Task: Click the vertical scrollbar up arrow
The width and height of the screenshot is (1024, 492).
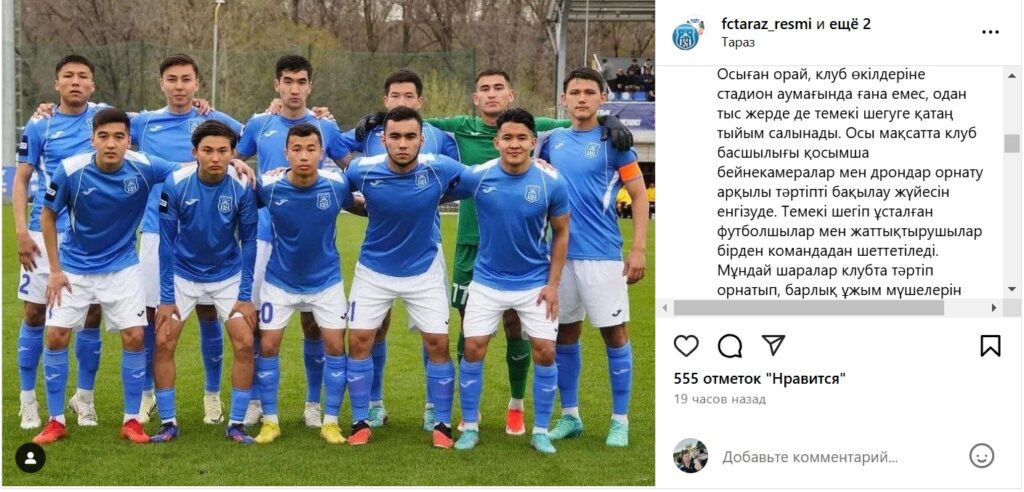Action: point(1012,73)
